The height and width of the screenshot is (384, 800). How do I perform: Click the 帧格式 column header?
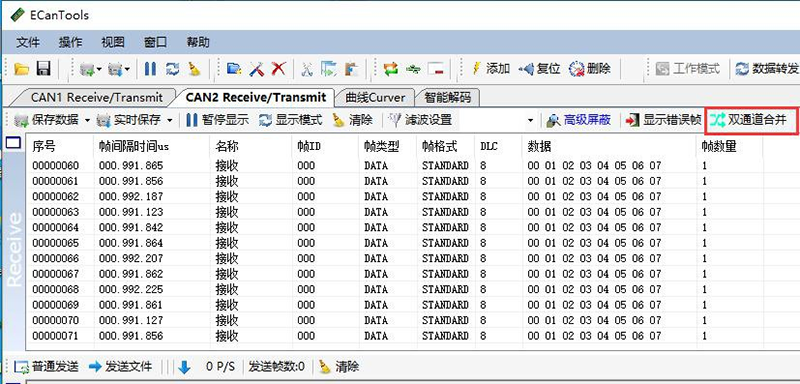(x=446, y=147)
